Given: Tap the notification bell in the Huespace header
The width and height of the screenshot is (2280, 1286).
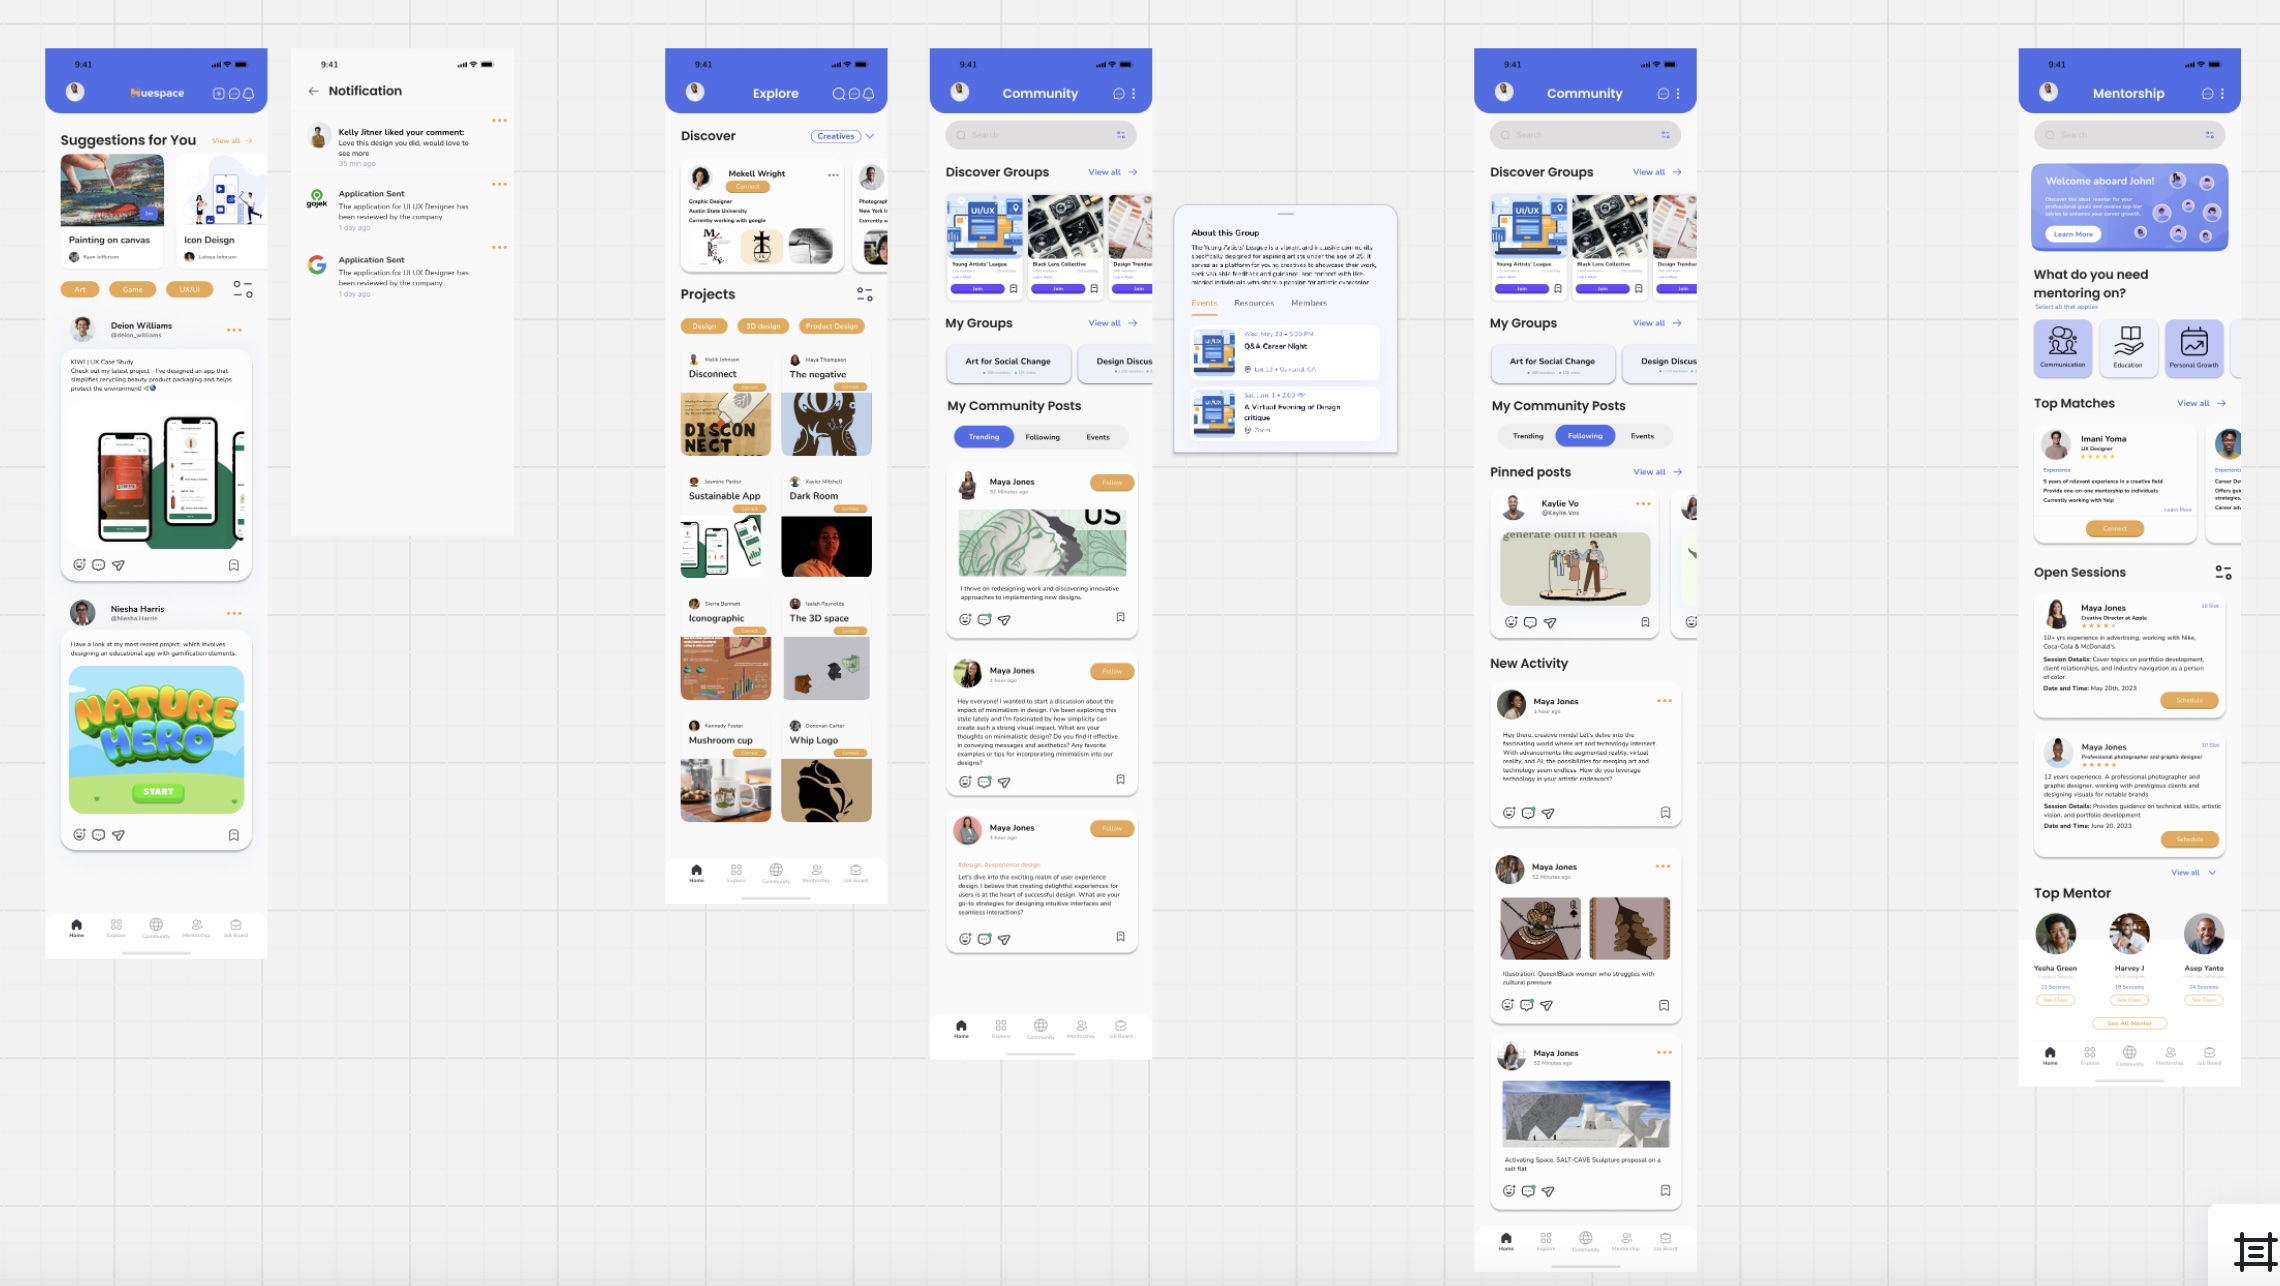Looking at the screenshot, I should pos(249,93).
